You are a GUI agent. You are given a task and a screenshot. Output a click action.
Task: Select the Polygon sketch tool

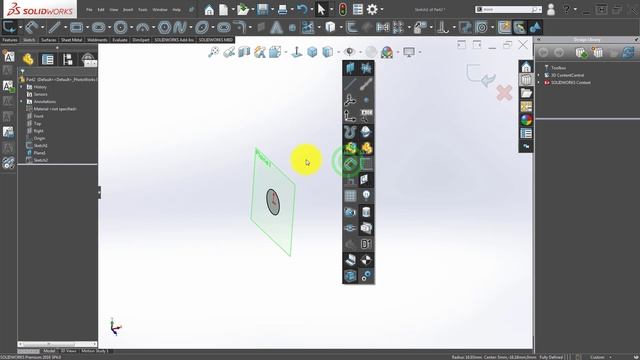164,27
